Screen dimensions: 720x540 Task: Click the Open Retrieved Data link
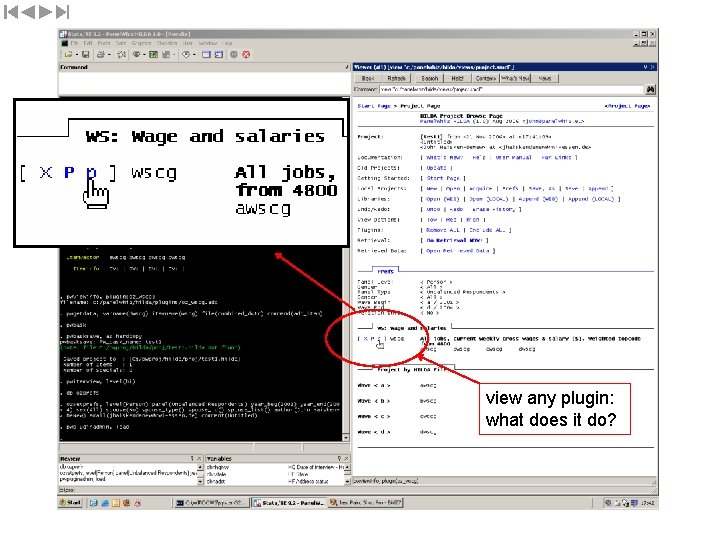(457, 251)
